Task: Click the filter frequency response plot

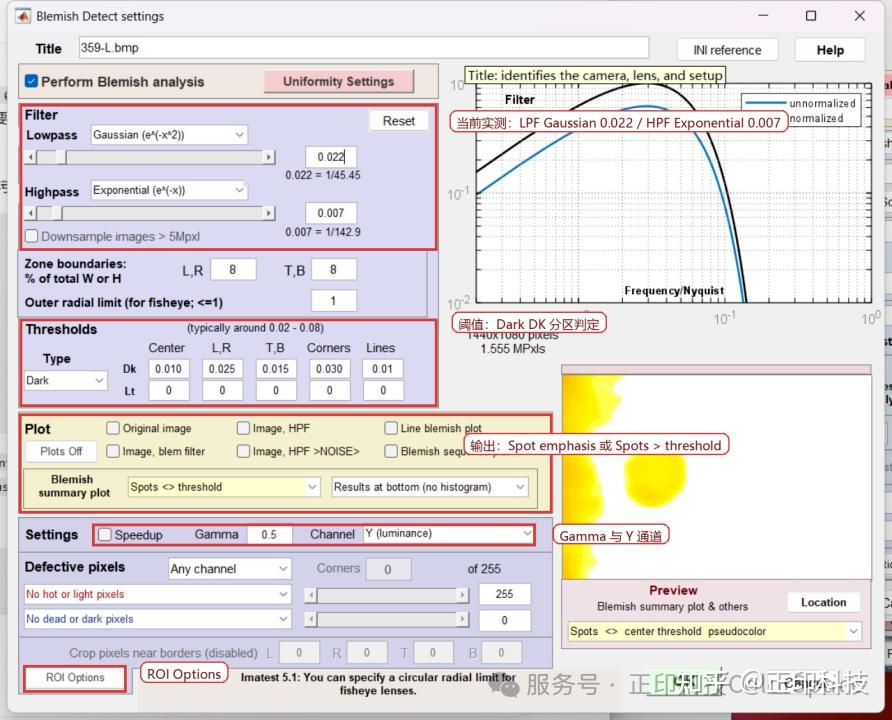Action: (674, 193)
